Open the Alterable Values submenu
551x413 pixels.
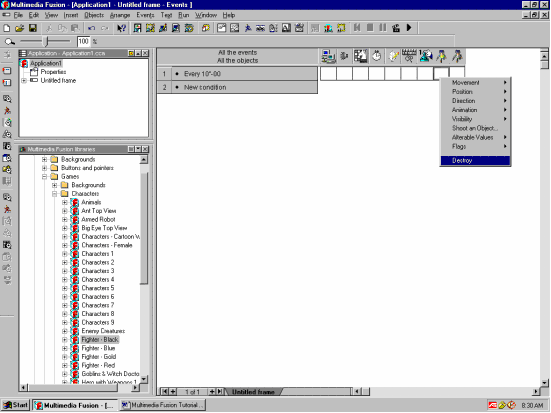click(475, 137)
